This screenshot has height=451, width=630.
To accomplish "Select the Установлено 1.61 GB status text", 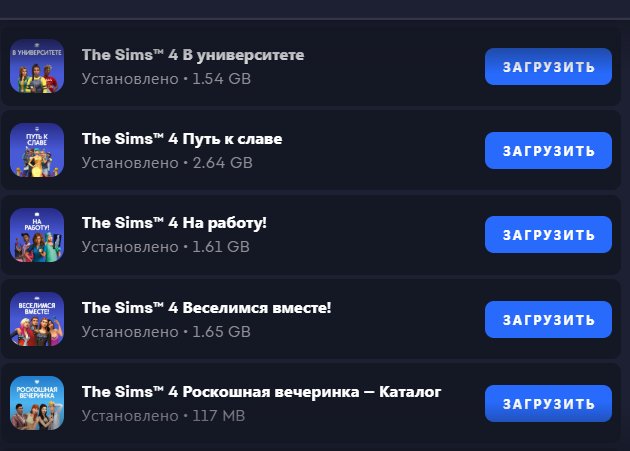I will (166, 247).
